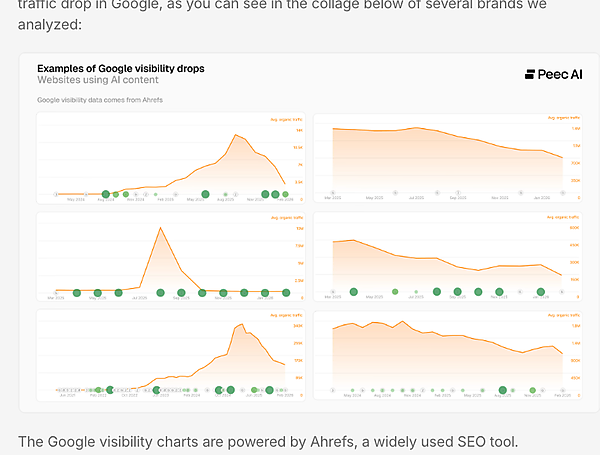Click largest green marker in bottom-right chart

coord(504,390)
